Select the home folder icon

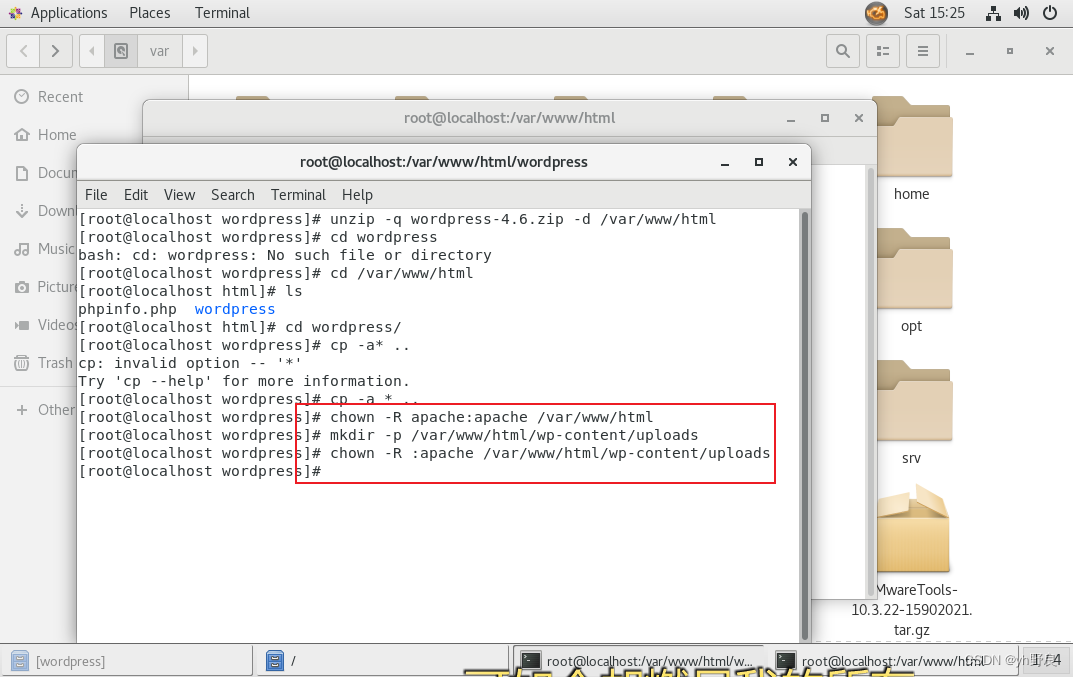point(913,137)
